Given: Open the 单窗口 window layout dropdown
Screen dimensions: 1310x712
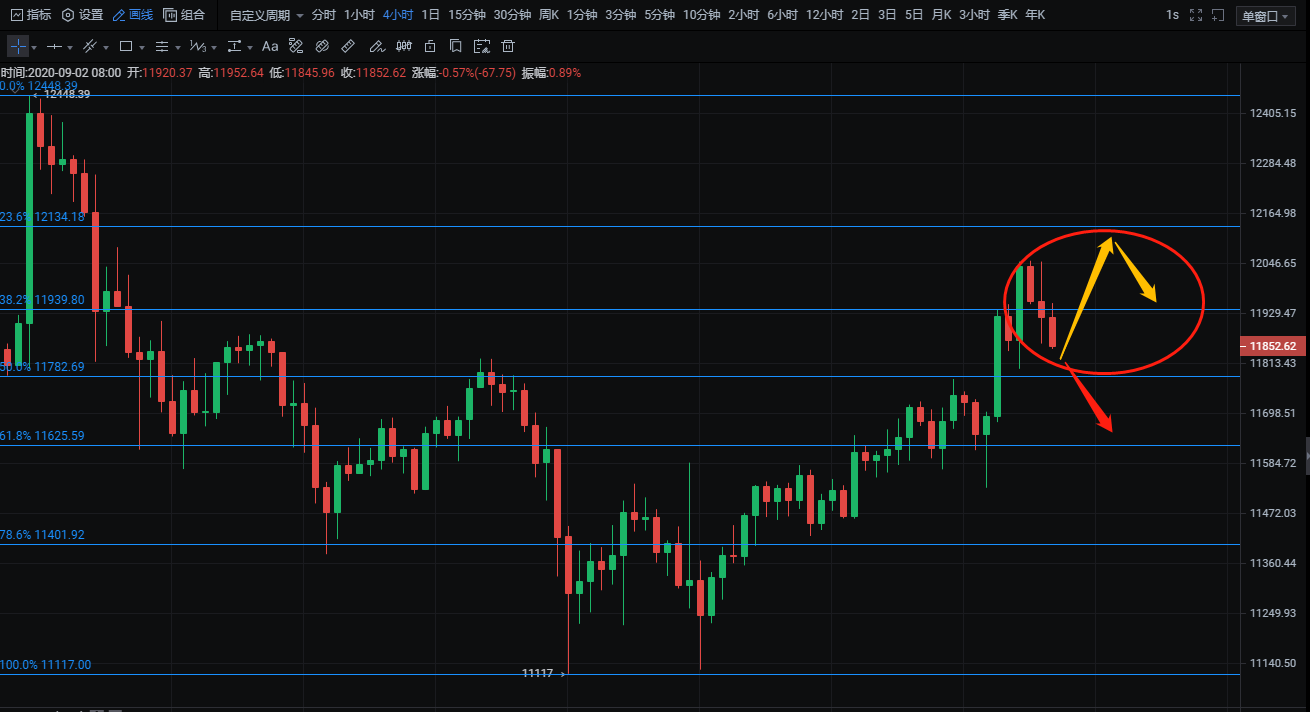Looking at the screenshot, I should point(1264,16).
